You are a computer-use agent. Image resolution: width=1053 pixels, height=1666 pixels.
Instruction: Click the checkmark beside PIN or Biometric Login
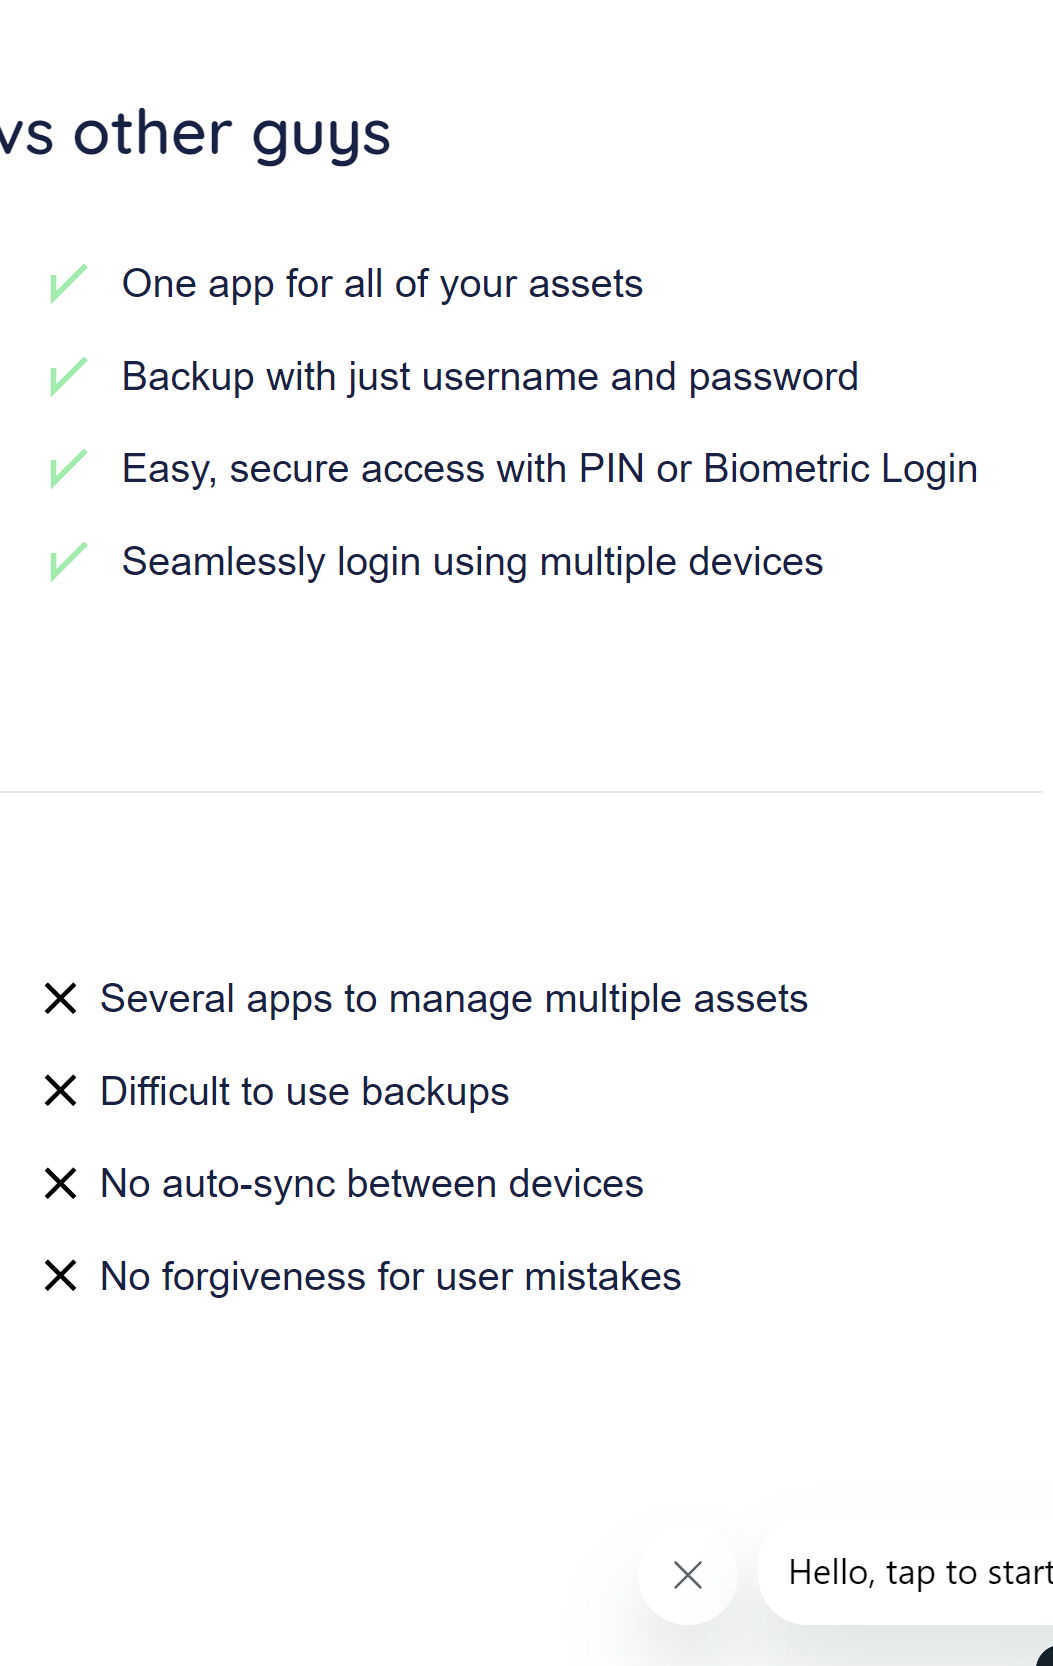[x=68, y=469]
